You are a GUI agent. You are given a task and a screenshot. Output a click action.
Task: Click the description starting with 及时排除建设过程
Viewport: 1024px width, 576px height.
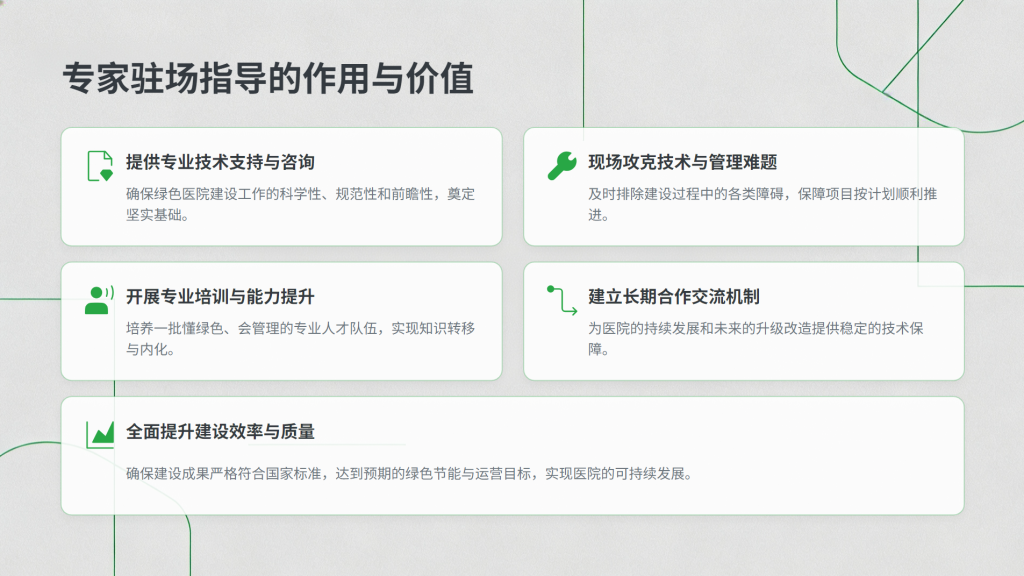[x=762, y=204]
